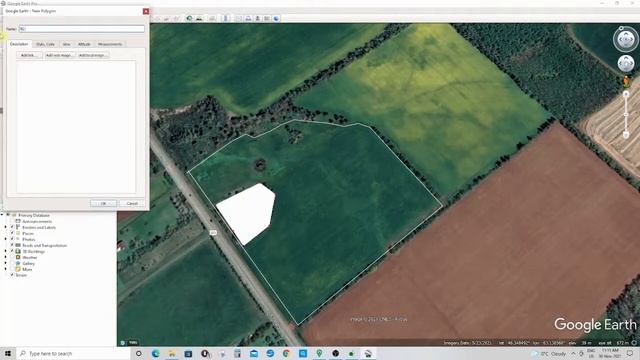Toggle the Terrain checkbox

tap(12, 275)
